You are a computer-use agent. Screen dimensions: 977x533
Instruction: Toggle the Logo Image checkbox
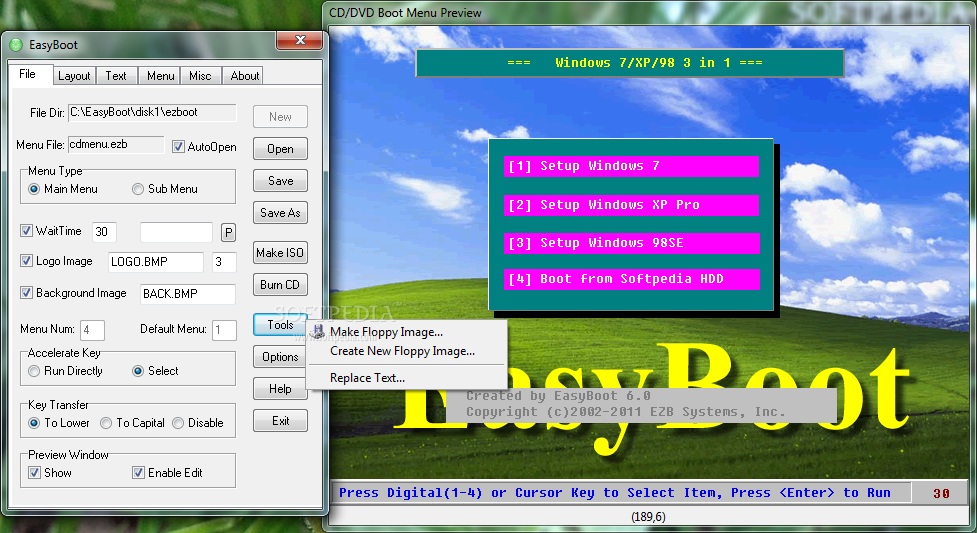pyautogui.click(x=26, y=261)
